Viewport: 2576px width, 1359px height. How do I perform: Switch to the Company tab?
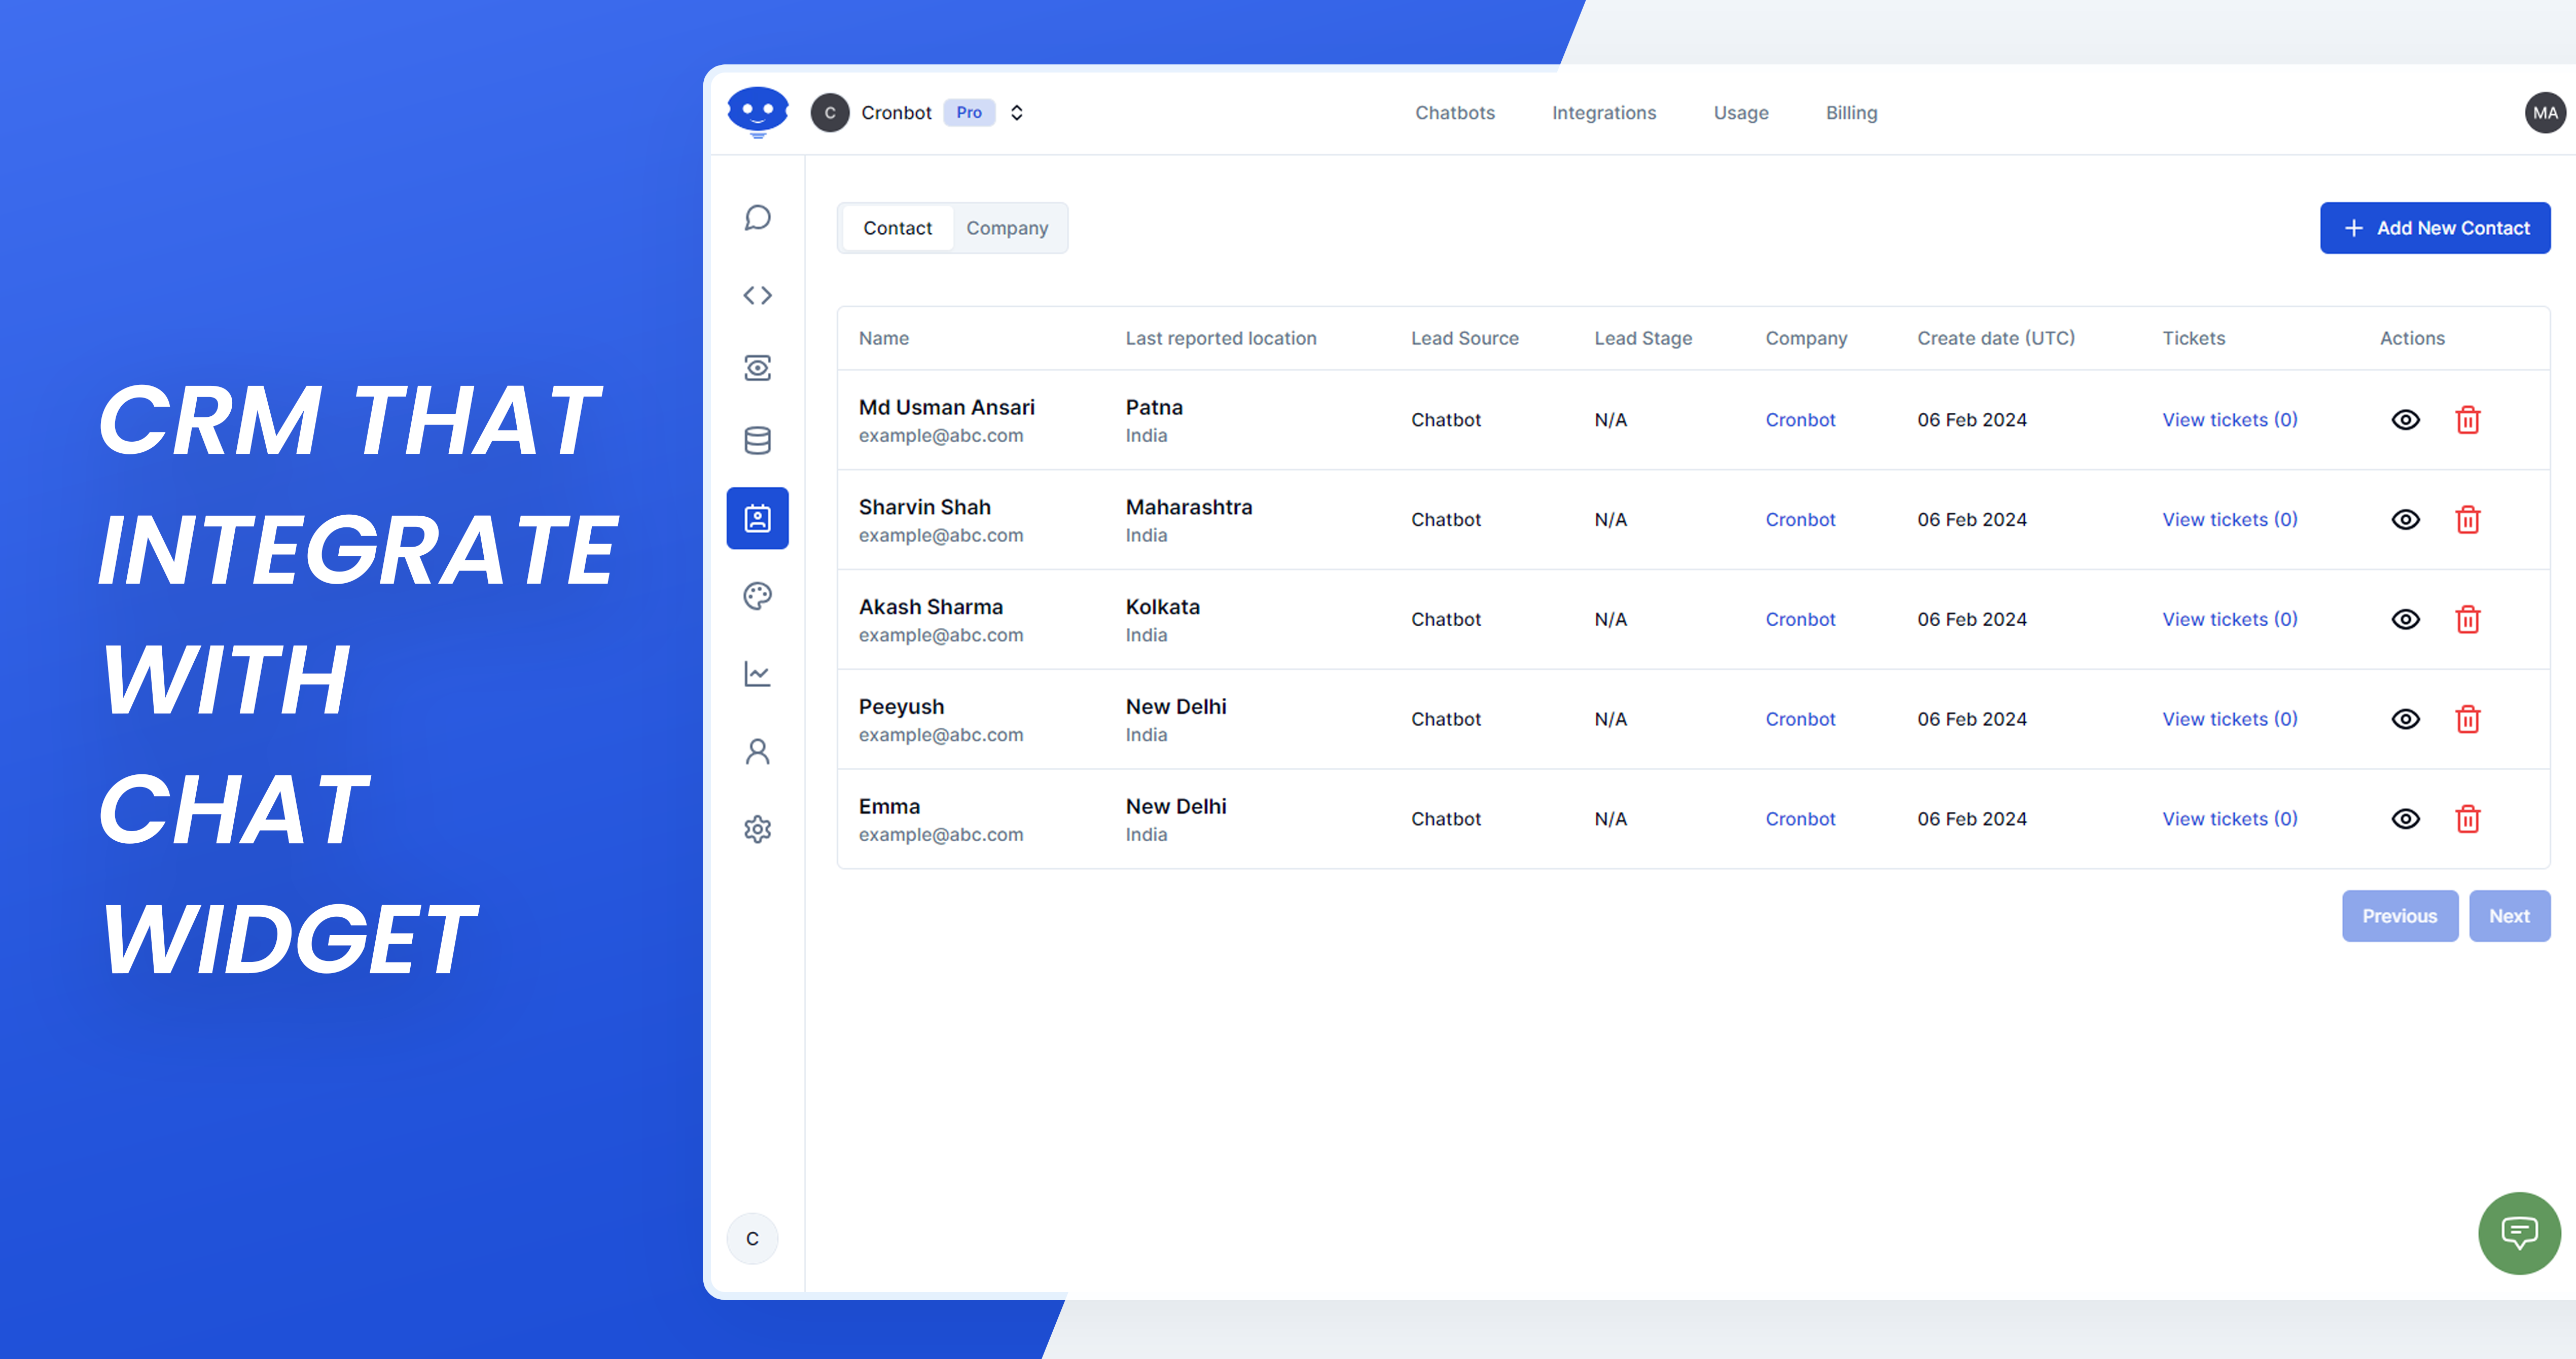click(x=1006, y=228)
